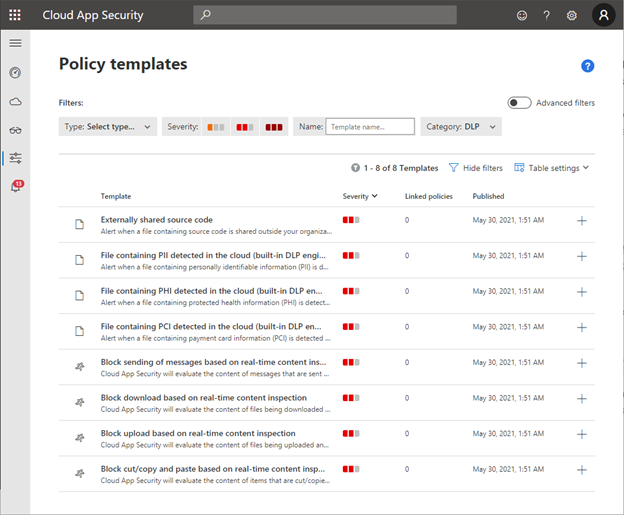Expand the Table settings menu
The height and width of the screenshot is (515, 624).
(x=551, y=168)
